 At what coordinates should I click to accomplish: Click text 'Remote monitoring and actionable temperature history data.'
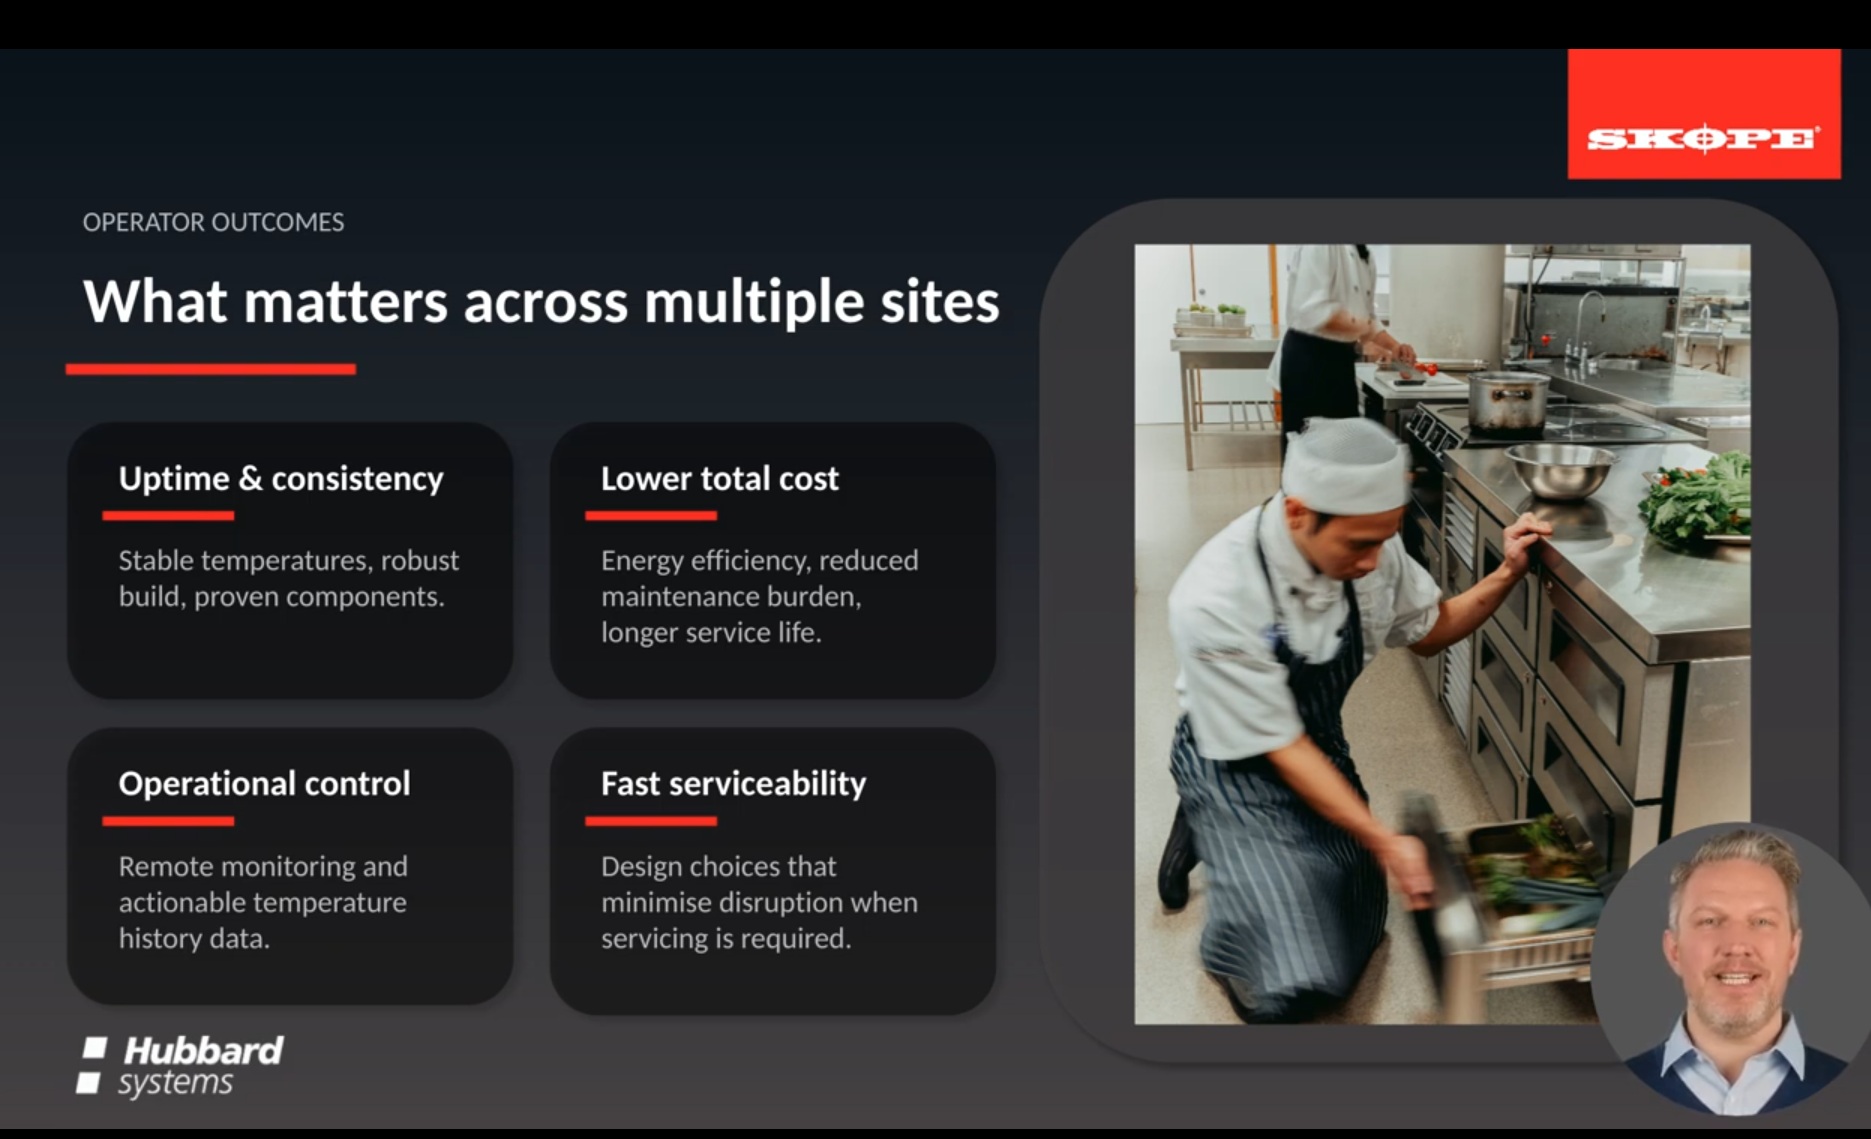tap(263, 902)
